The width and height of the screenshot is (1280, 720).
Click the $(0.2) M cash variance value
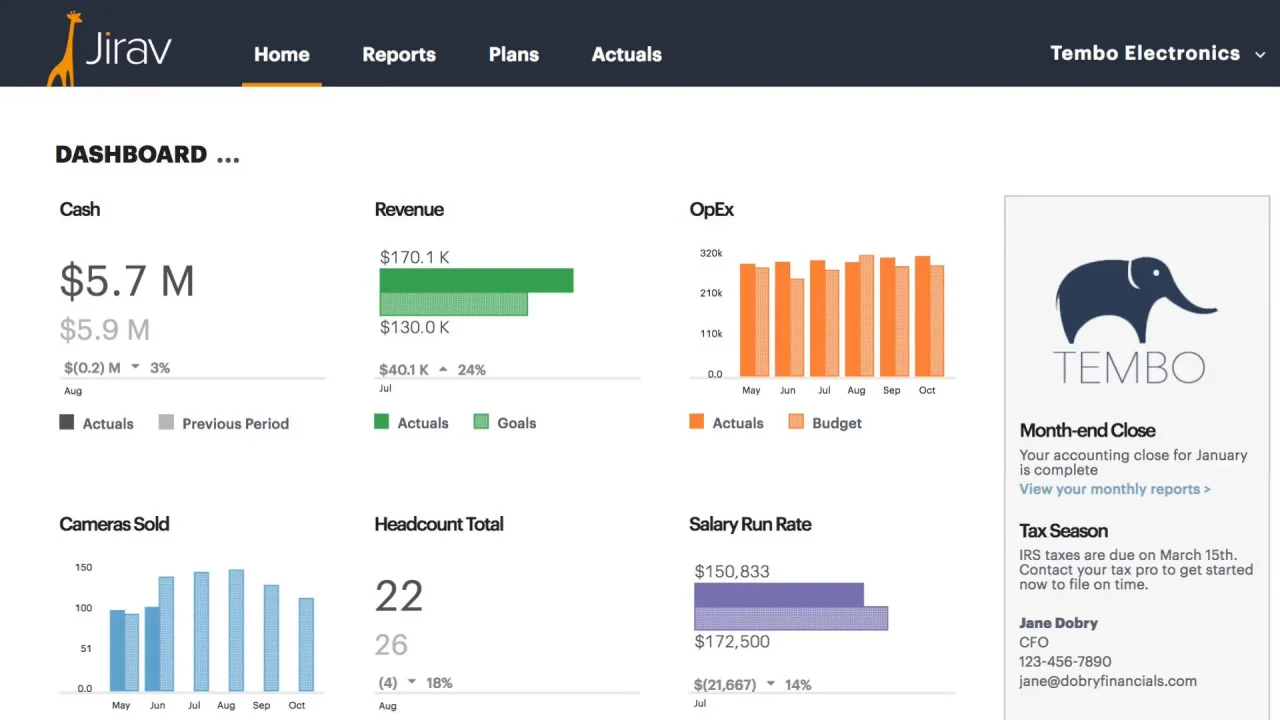point(92,368)
